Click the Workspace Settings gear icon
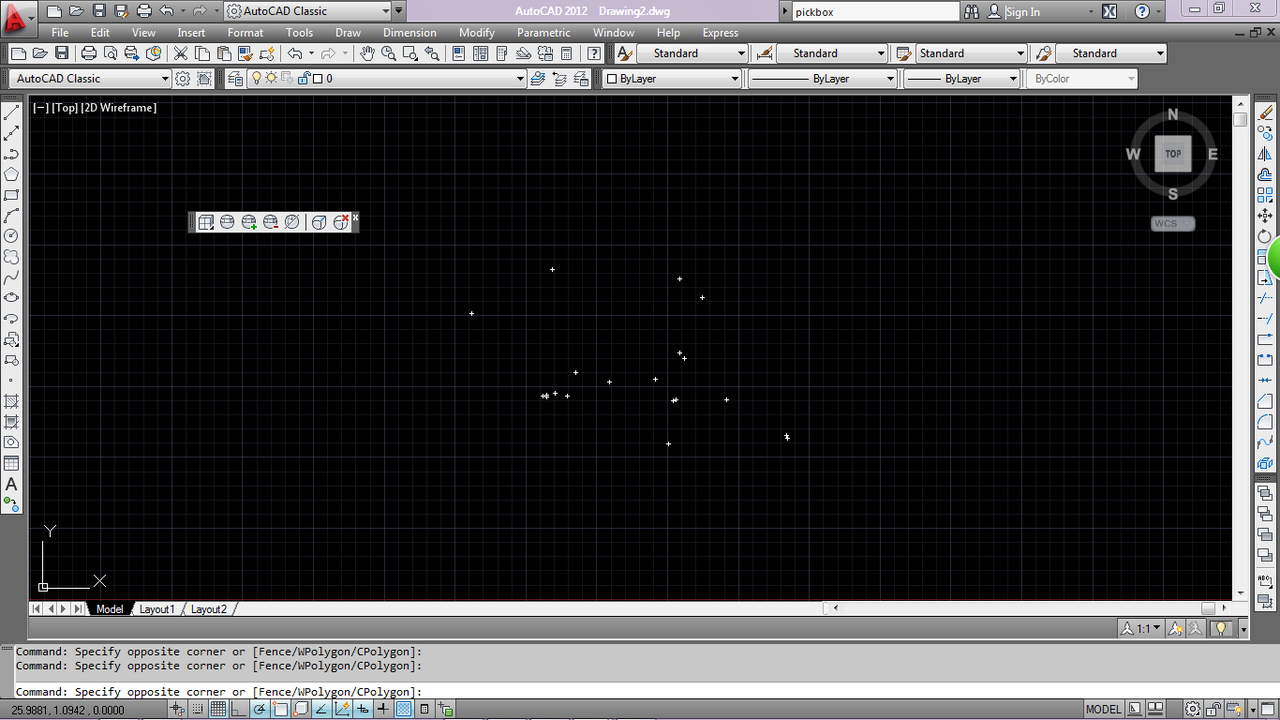 click(x=183, y=78)
